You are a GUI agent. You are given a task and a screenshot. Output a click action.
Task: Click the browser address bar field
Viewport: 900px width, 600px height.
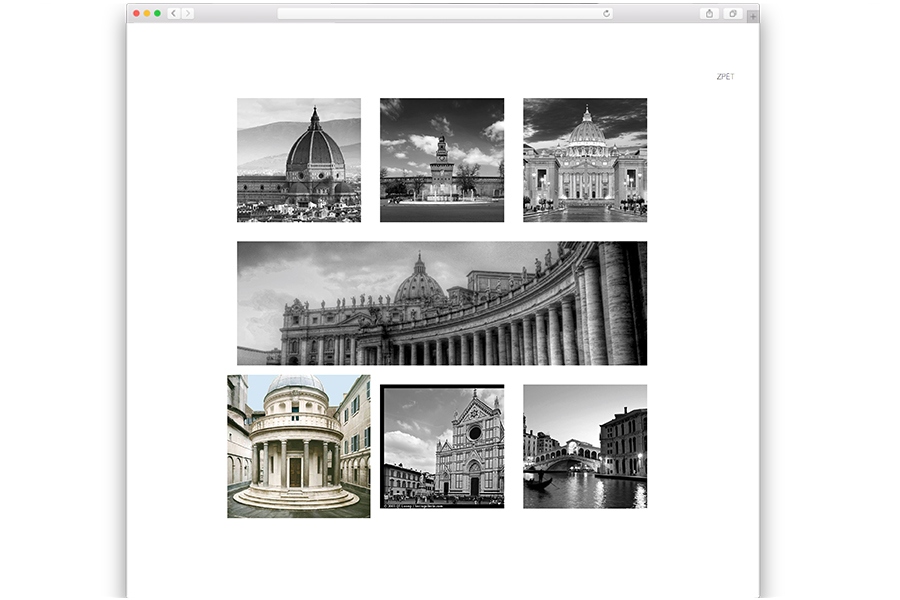click(x=440, y=13)
